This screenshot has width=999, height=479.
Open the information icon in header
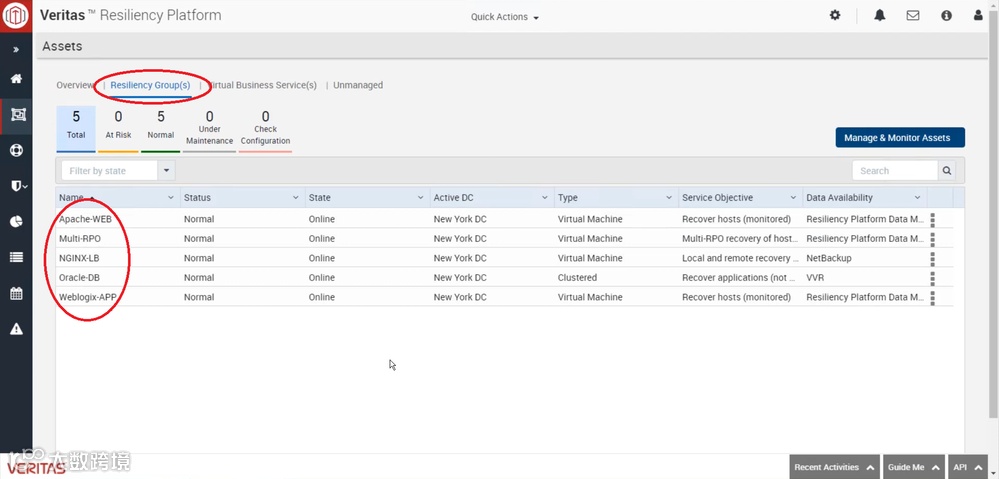(946, 15)
